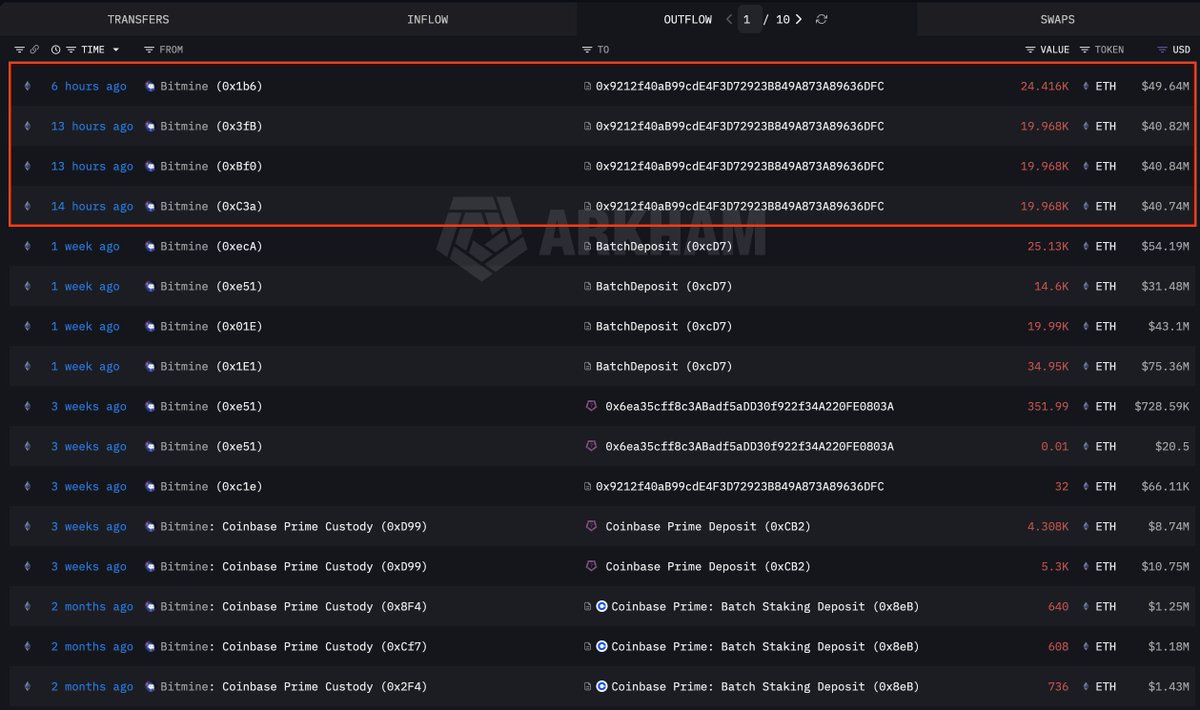Screen dimensions: 1200x710
Task: Open the SWAPS tab
Action: click(x=1058, y=19)
